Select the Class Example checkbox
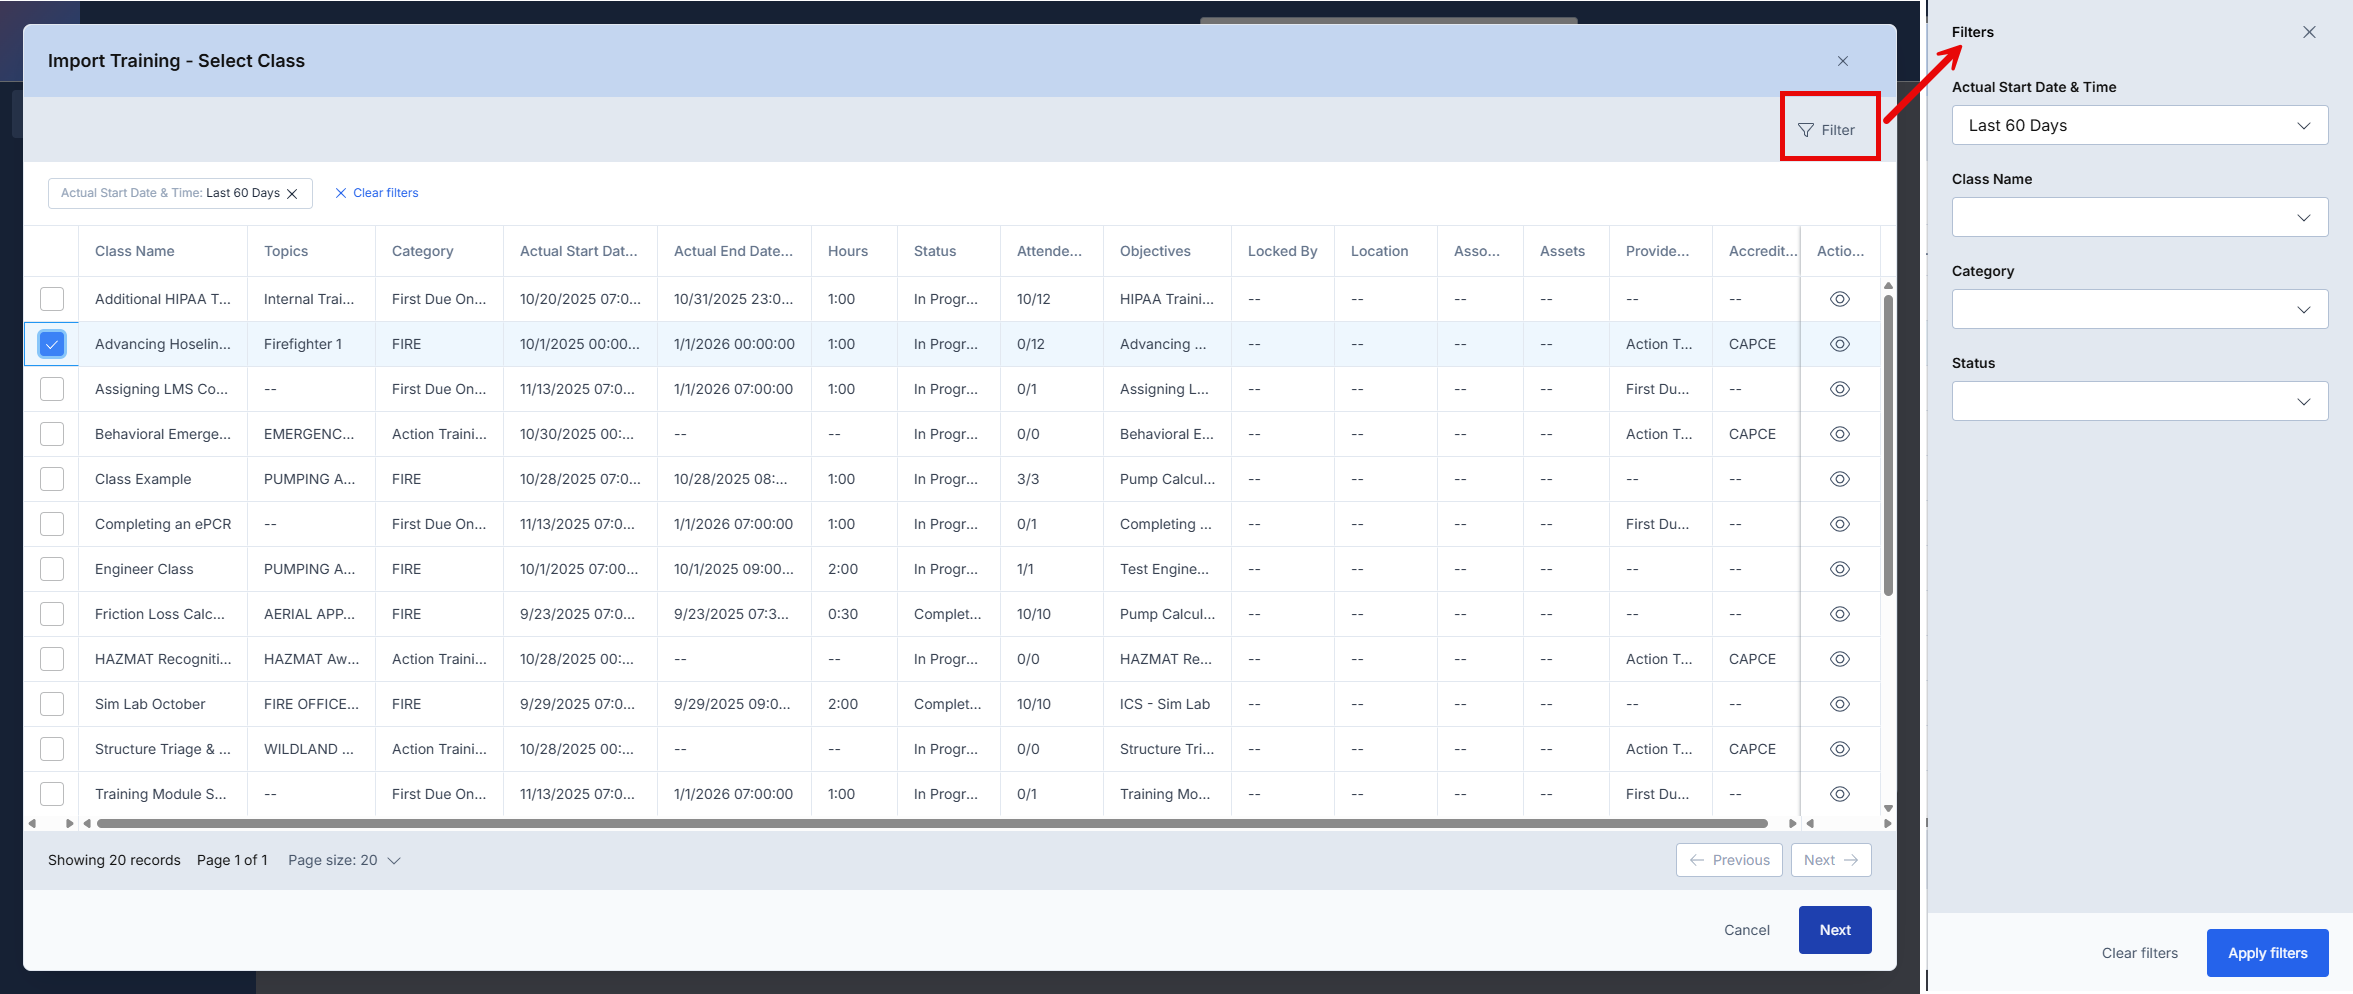This screenshot has width=2353, height=994. point(52,479)
